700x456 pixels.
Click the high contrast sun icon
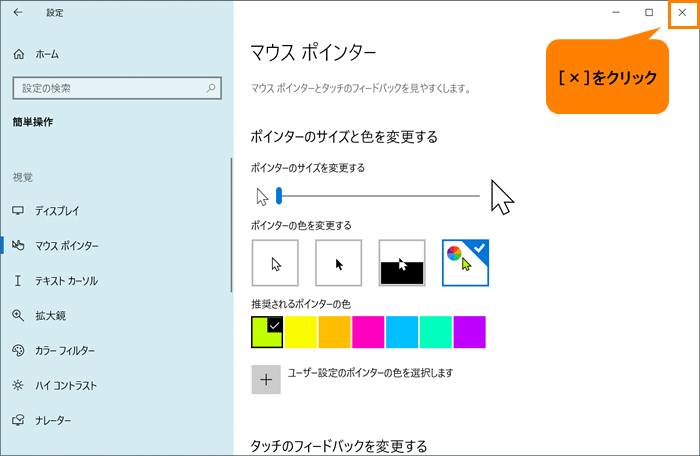(18, 385)
